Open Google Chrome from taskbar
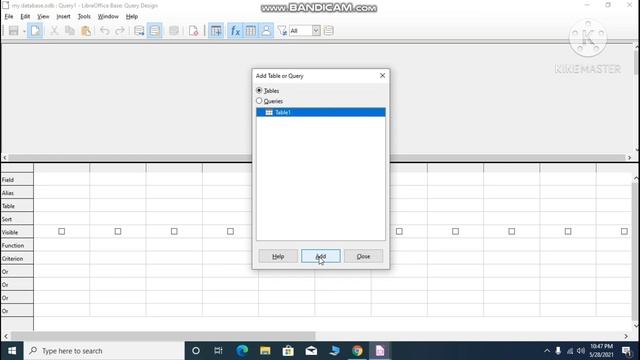Viewport: 640px width, 360px height. coord(357,351)
